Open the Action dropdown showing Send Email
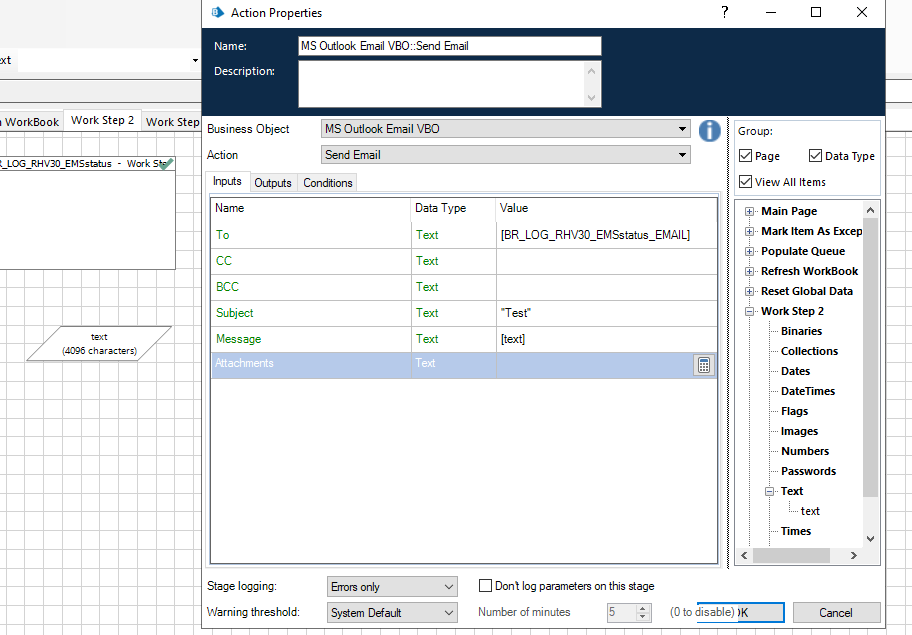 pos(505,155)
